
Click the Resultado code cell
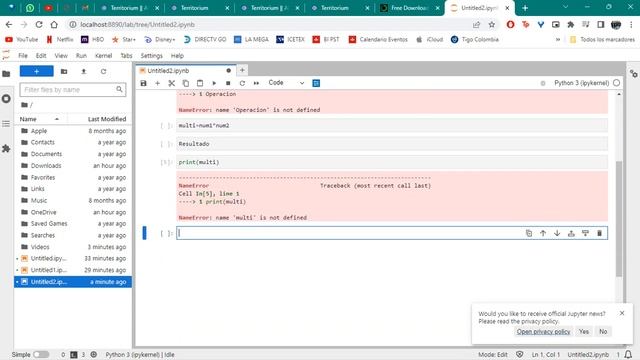392,144
